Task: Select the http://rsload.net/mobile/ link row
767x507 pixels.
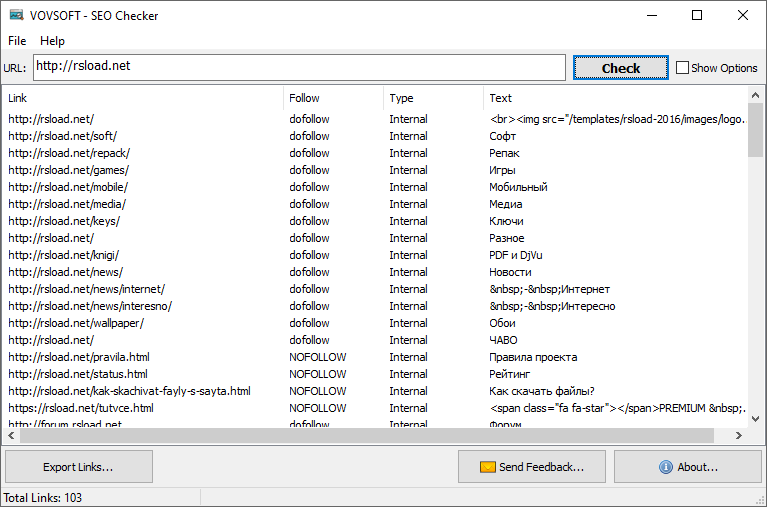Action: point(376,187)
